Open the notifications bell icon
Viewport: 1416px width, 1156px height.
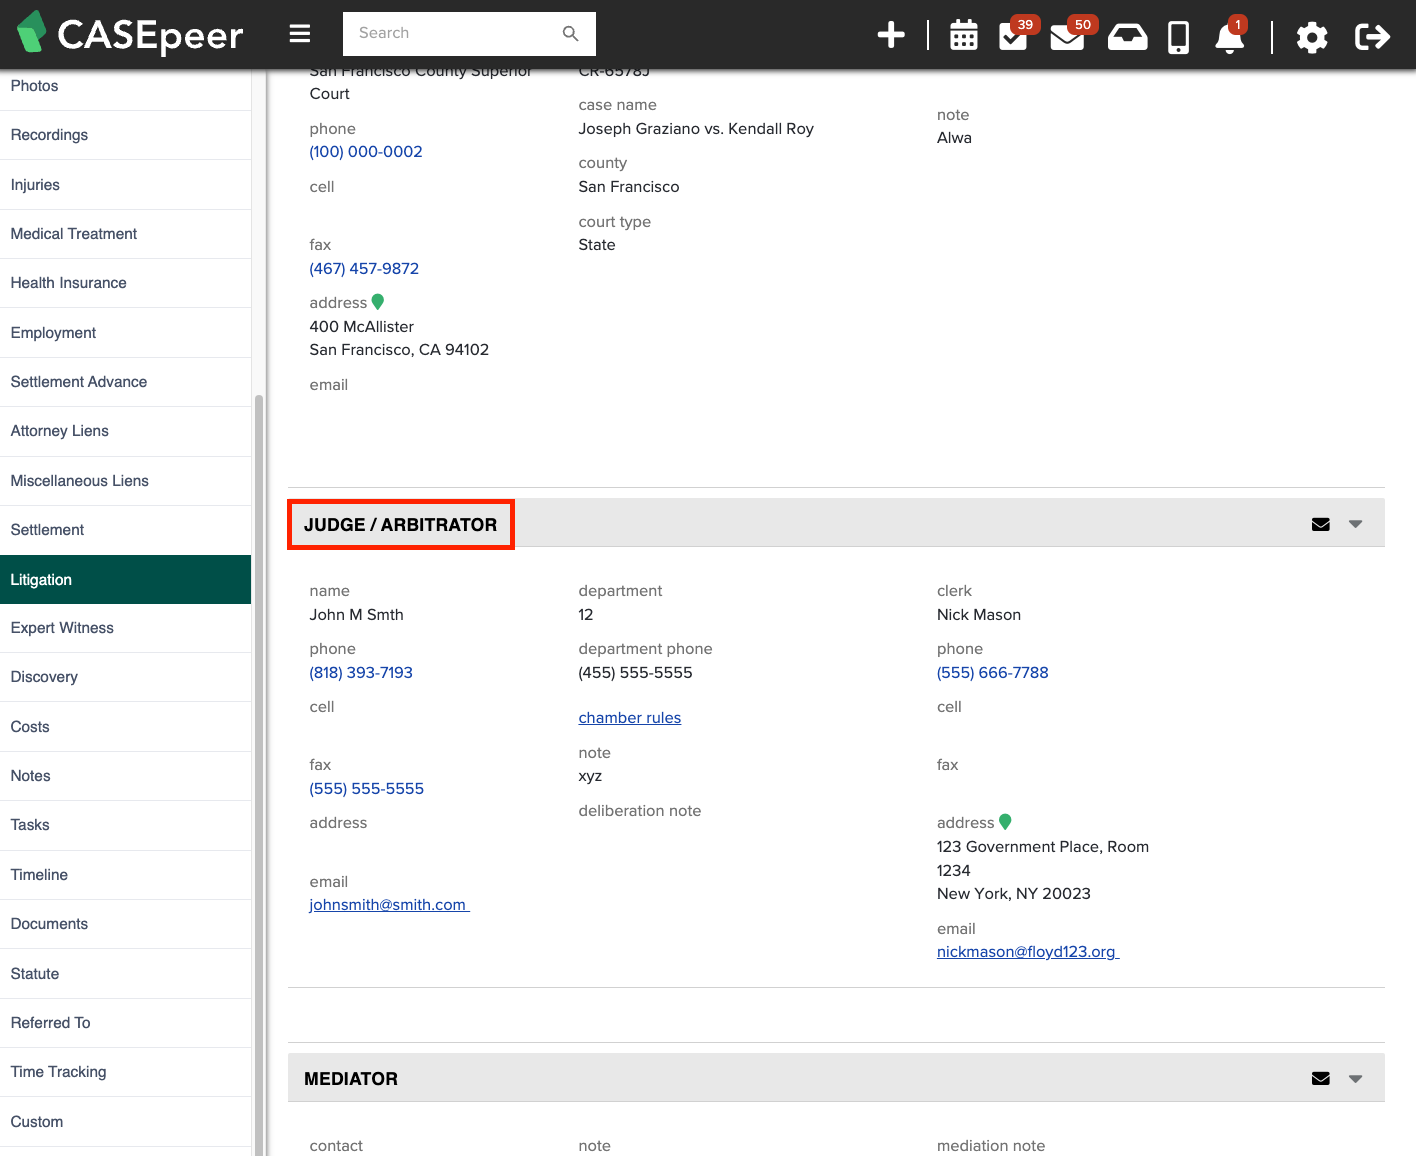coord(1230,36)
